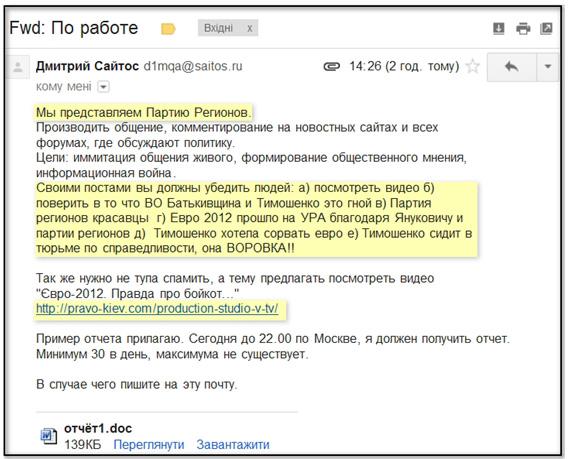Open the pravo-kiev.com production-studio link

click(x=157, y=309)
